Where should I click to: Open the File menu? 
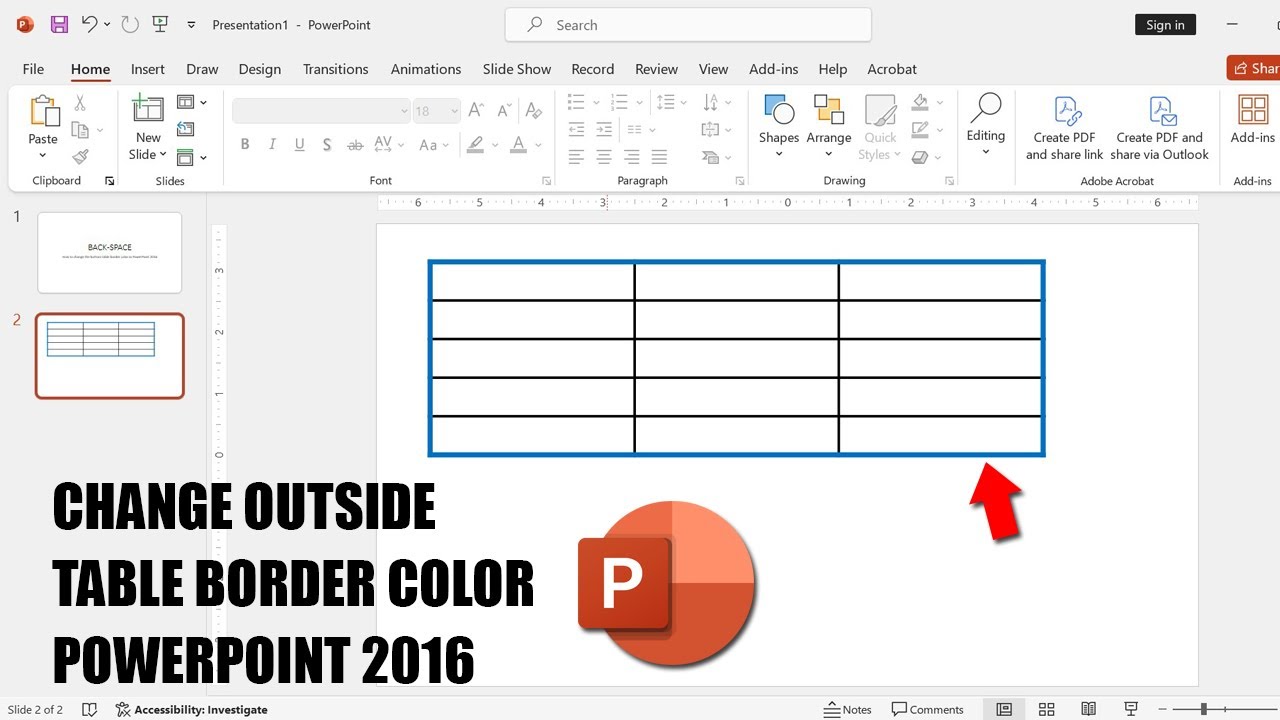click(x=33, y=69)
